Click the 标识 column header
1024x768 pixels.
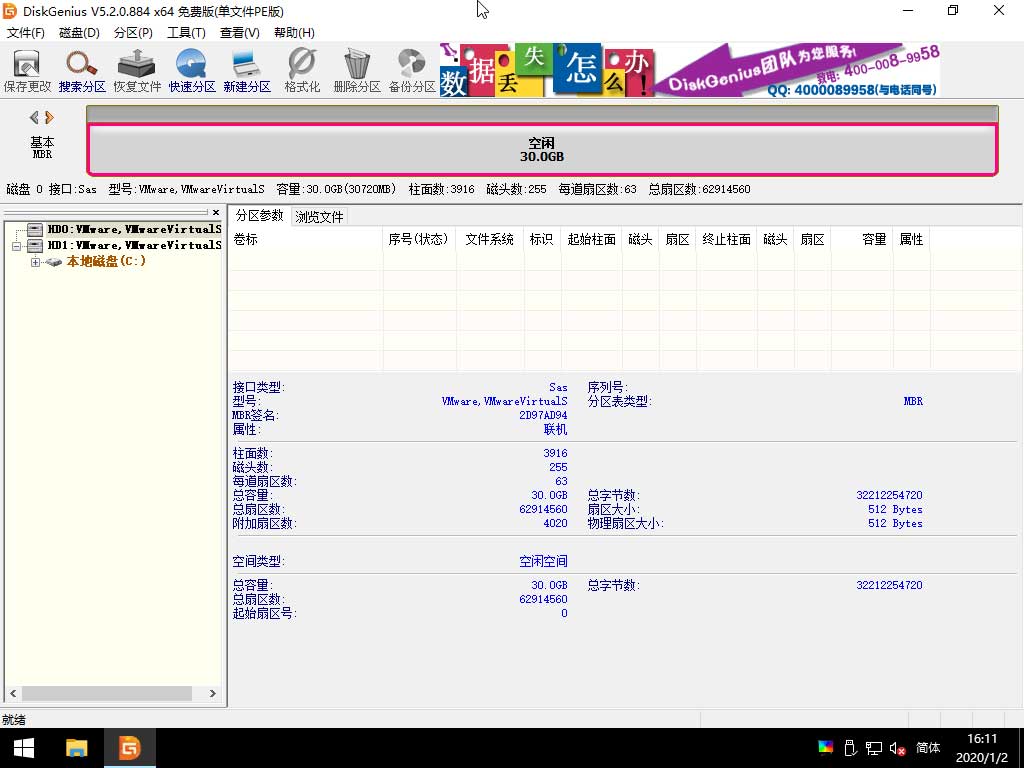[x=541, y=240]
